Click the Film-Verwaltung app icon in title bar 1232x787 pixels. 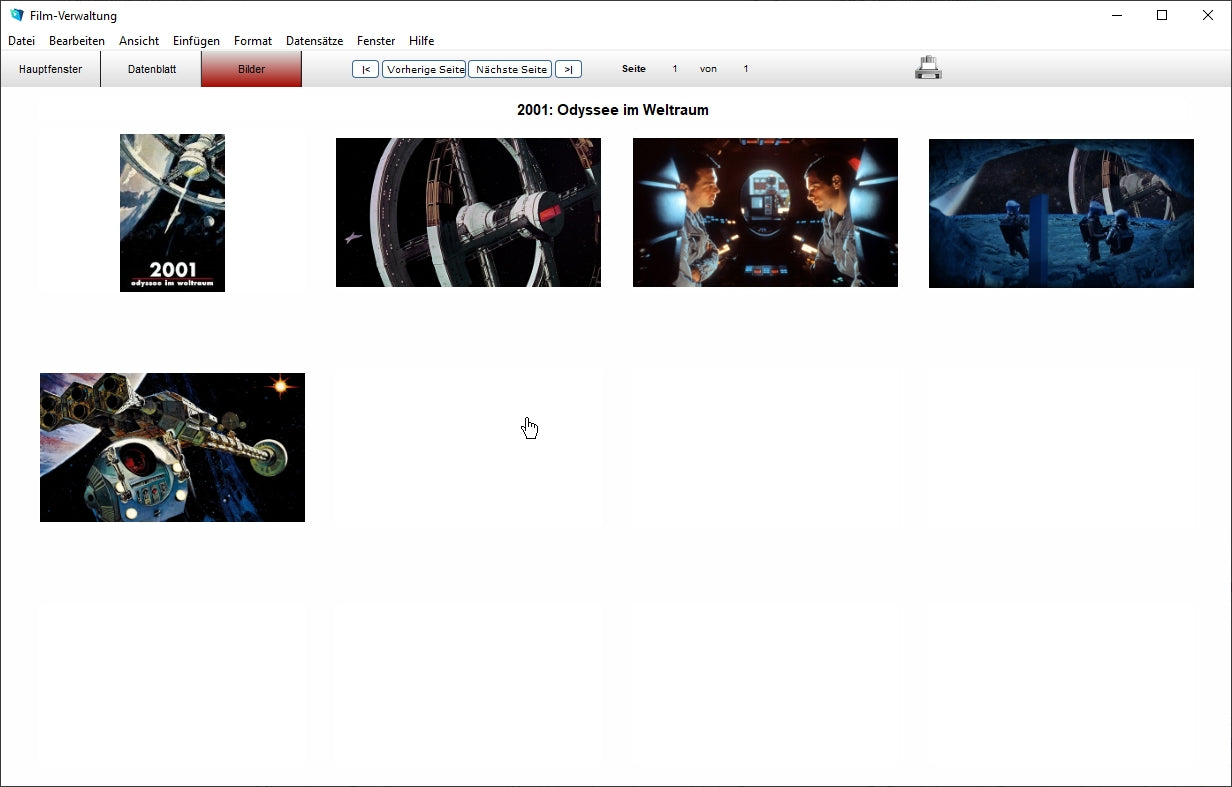pos(16,15)
